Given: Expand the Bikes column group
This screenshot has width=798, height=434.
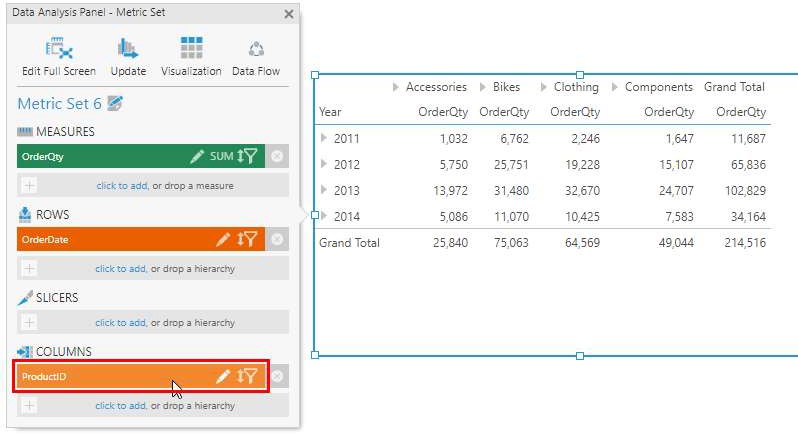Looking at the screenshot, I should tap(485, 87).
